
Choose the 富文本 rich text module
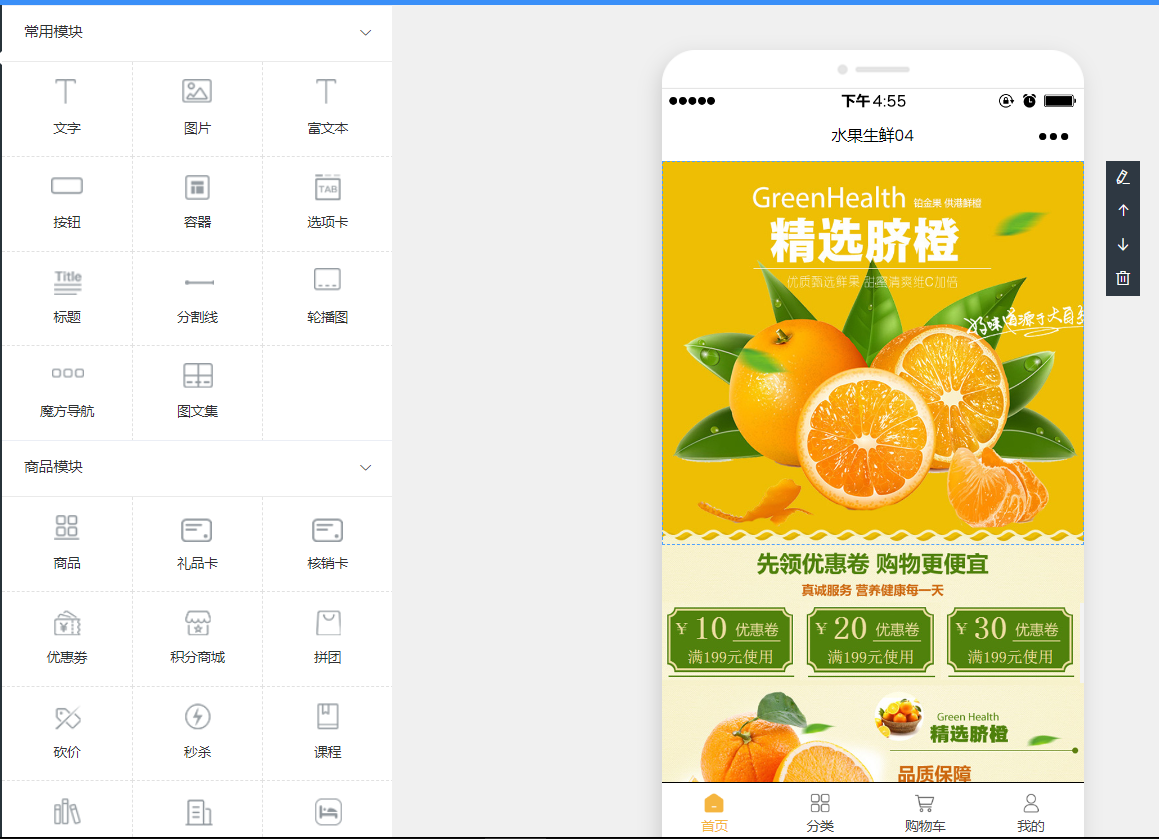(x=327, y=107)
